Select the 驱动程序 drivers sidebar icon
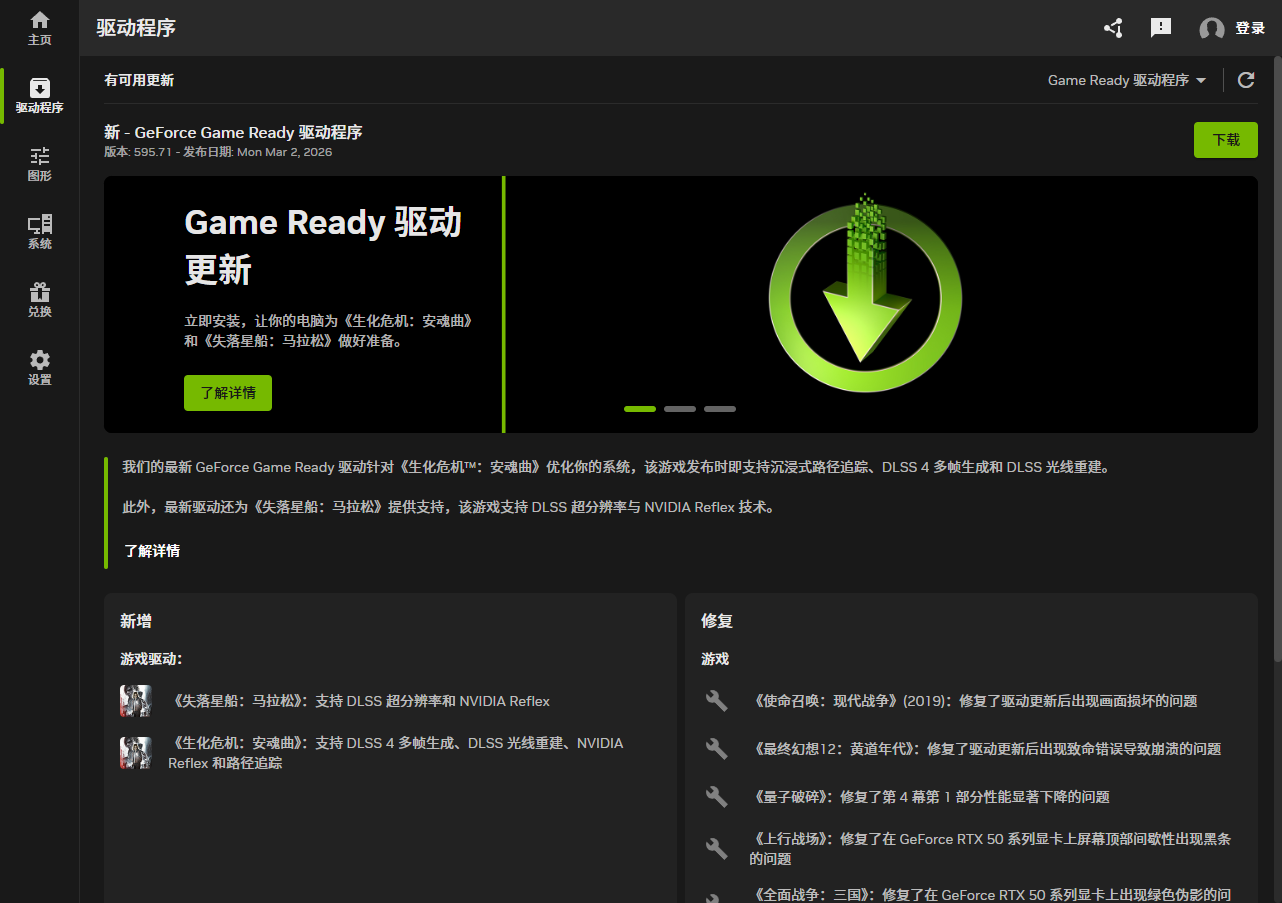Viewport: 1282px width, 903px height. [39, 96]
